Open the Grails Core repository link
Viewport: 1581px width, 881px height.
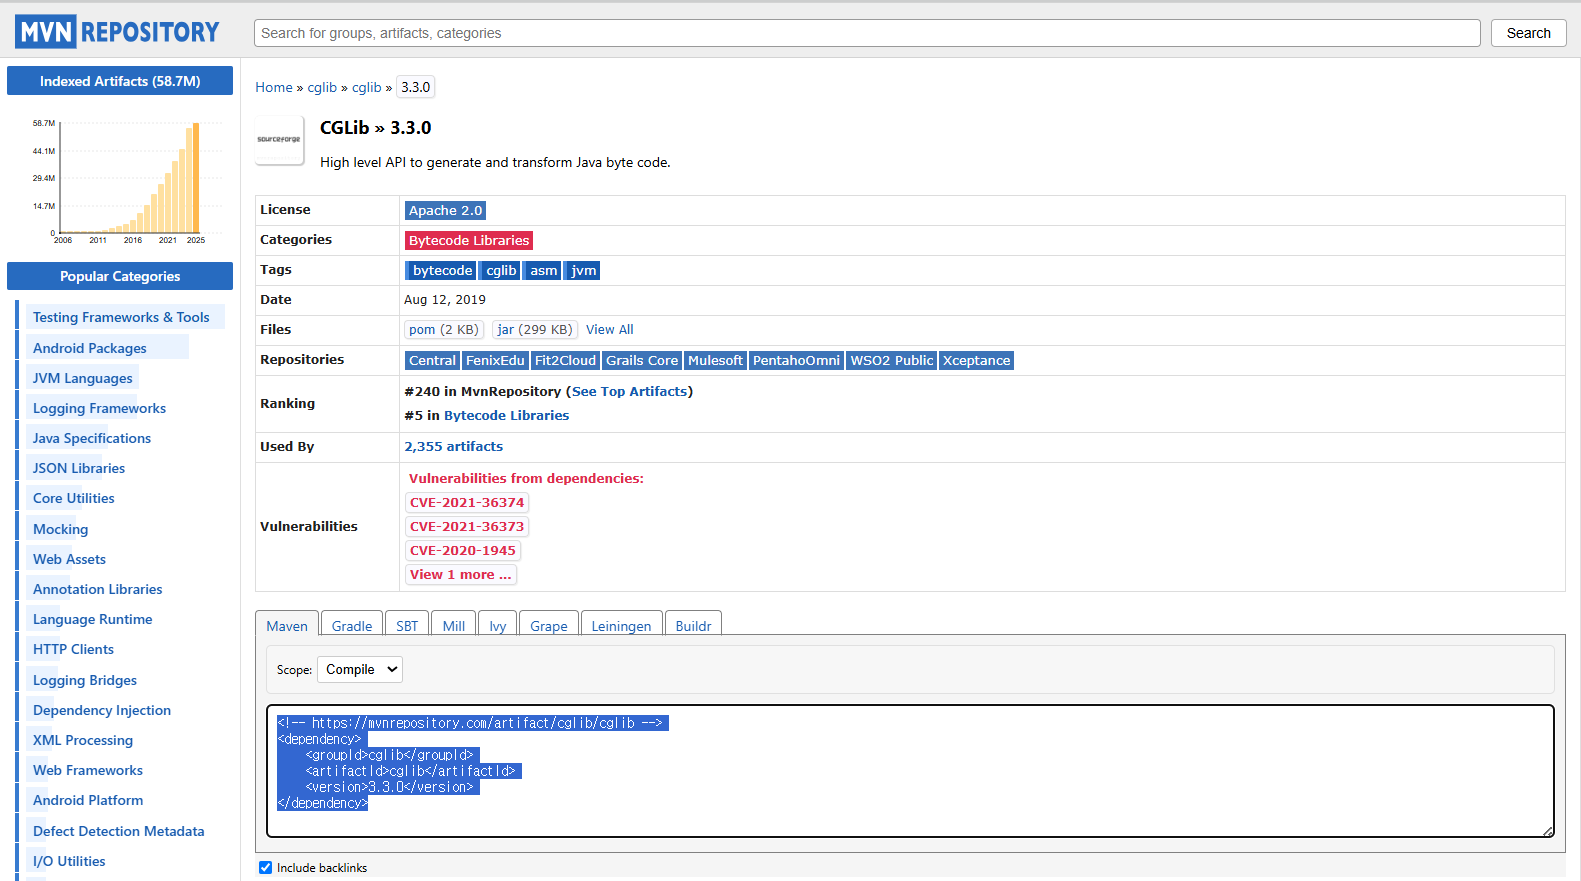[x=642, y=361]
